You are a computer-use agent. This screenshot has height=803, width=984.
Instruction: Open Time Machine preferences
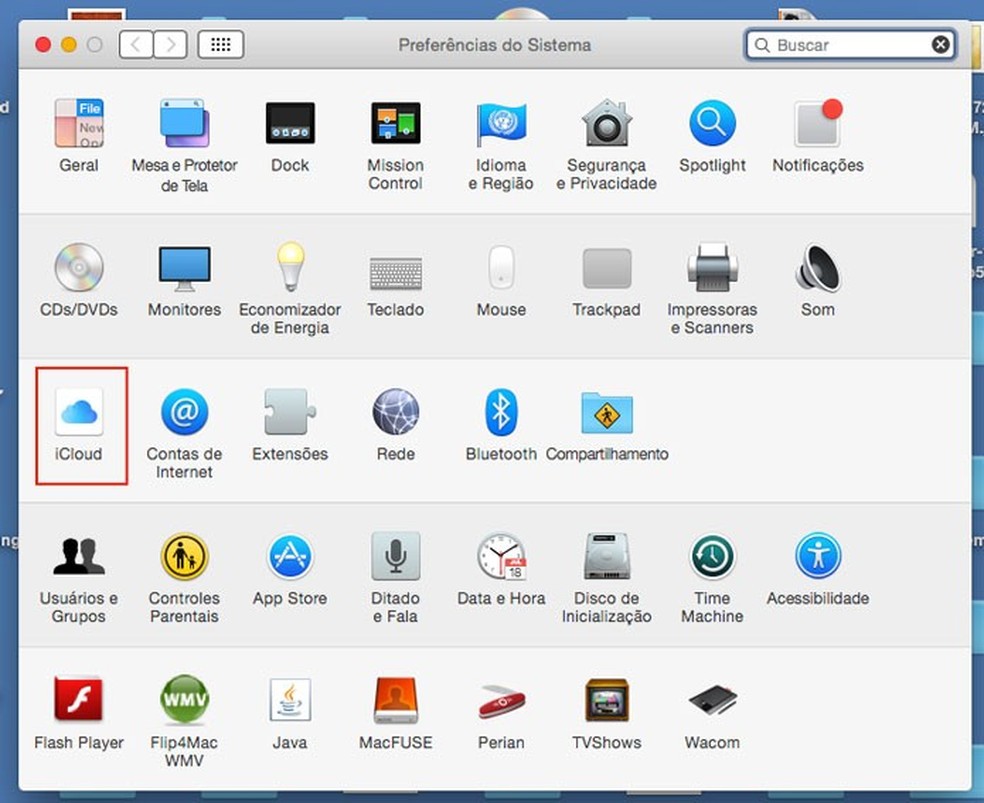(x=712, y=557)
